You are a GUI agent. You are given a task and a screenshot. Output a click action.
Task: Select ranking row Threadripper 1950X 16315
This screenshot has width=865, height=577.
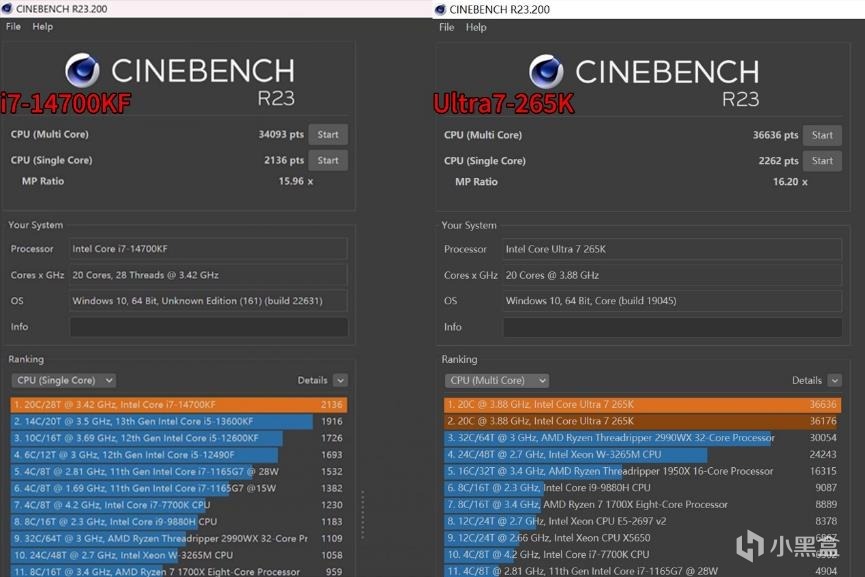(643, 471)
